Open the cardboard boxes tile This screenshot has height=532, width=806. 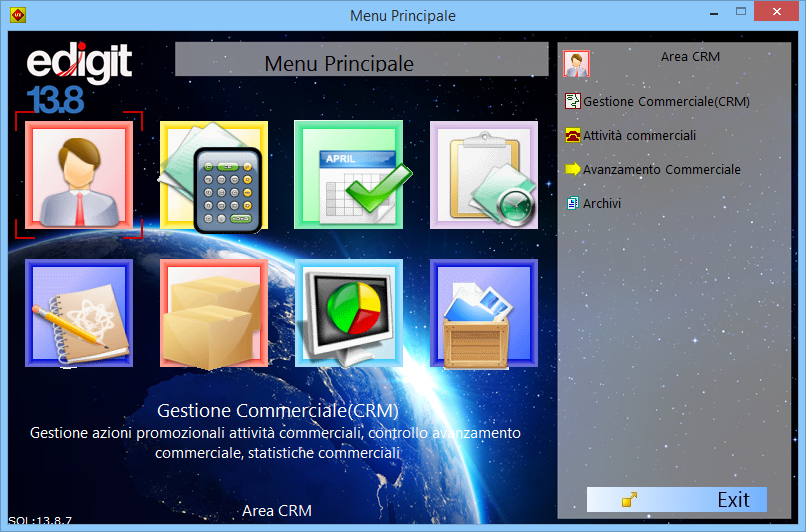(214, 314)
